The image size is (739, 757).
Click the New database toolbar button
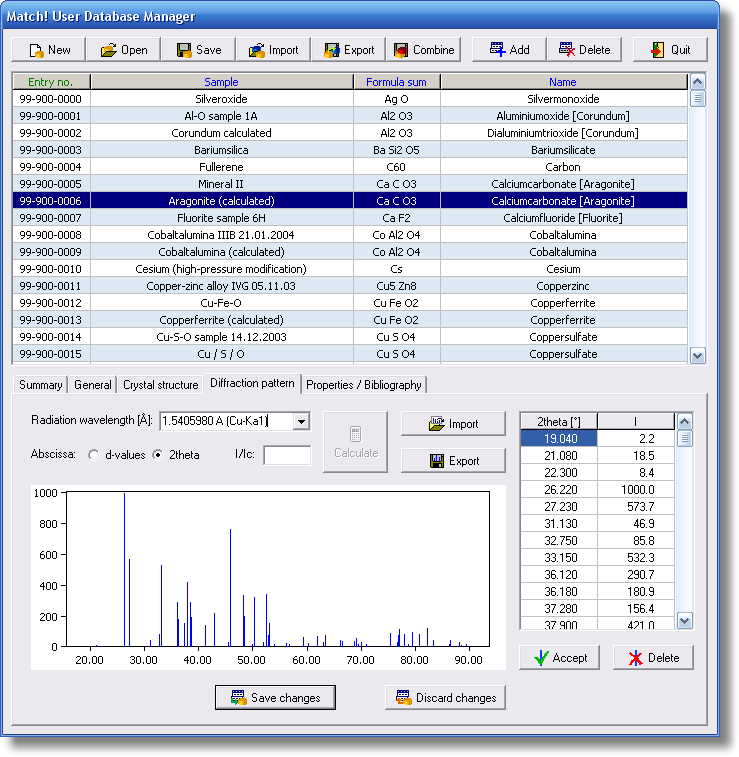pos(48,50)
